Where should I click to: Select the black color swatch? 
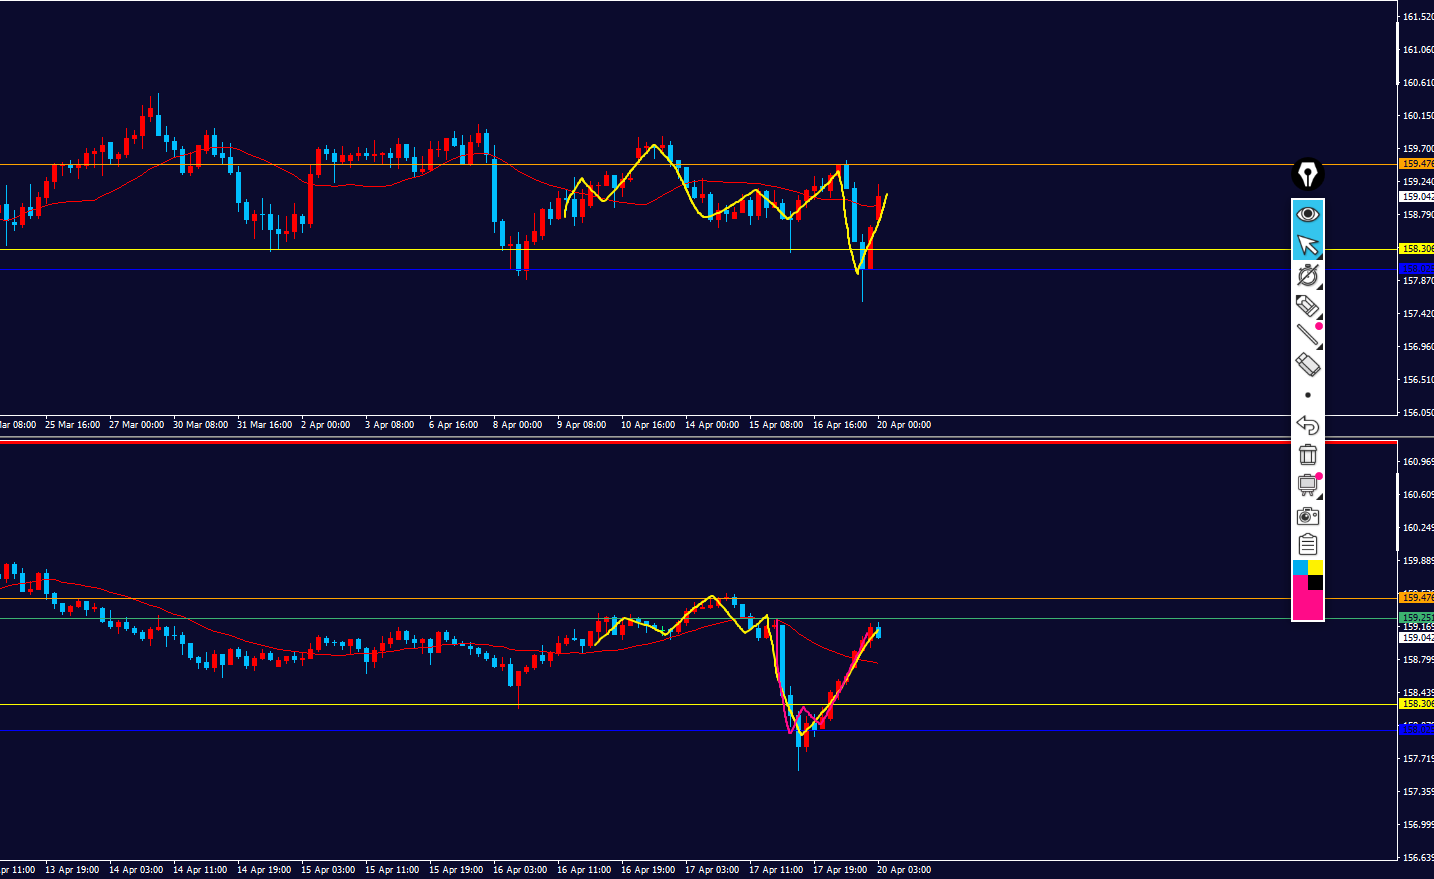(x=1316, y=582)
